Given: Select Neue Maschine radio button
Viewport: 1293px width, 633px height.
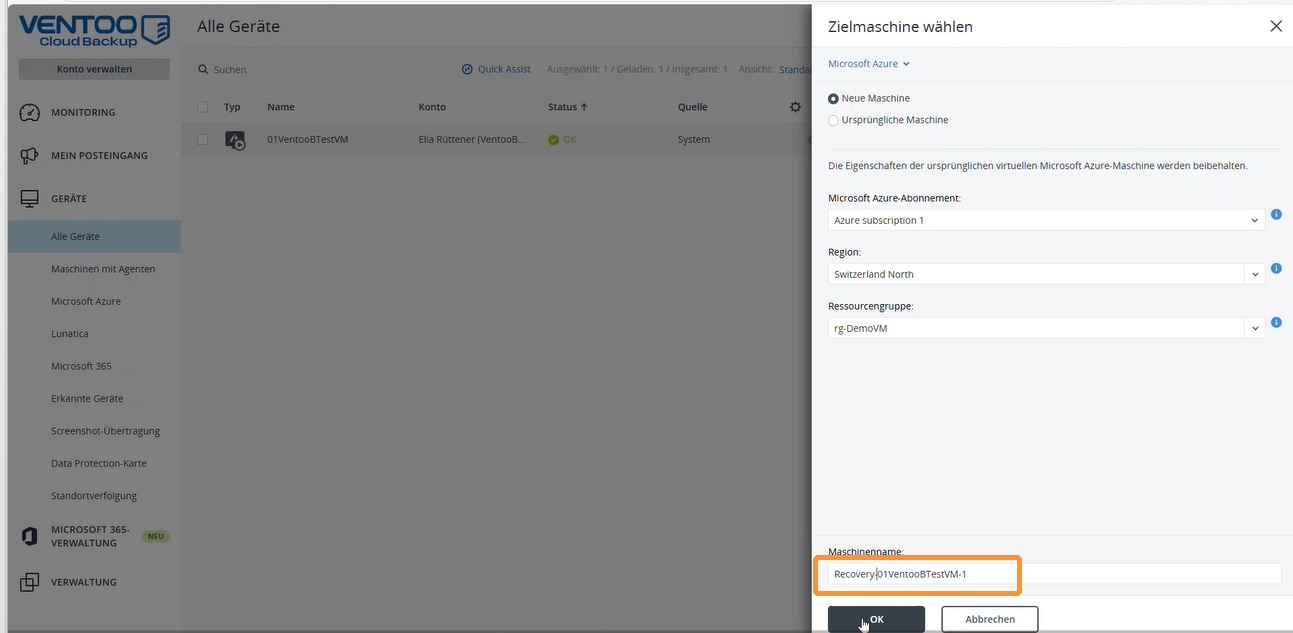Looking at the screenshot, I should pos(834,99).
